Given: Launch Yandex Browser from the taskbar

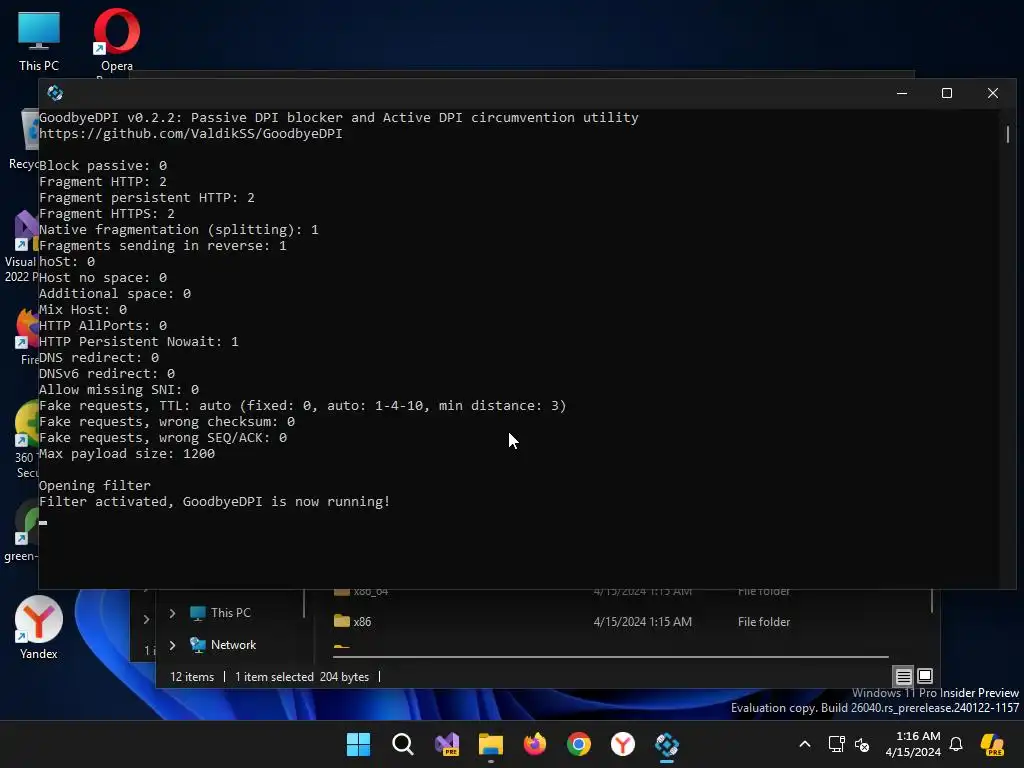Looking at the screenshot, I should [x=622, y=744].
